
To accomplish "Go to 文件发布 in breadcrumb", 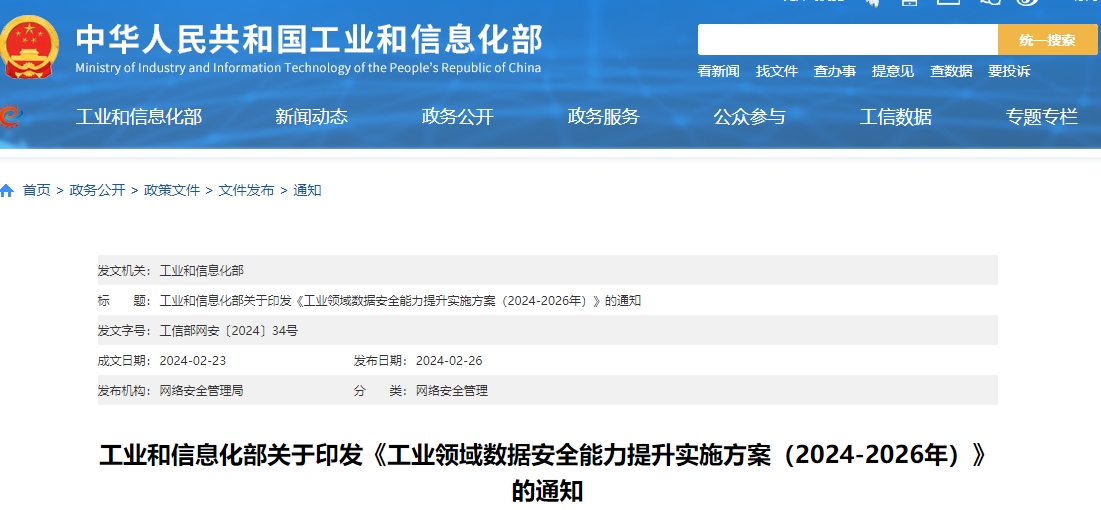I will tap(246, 190).
